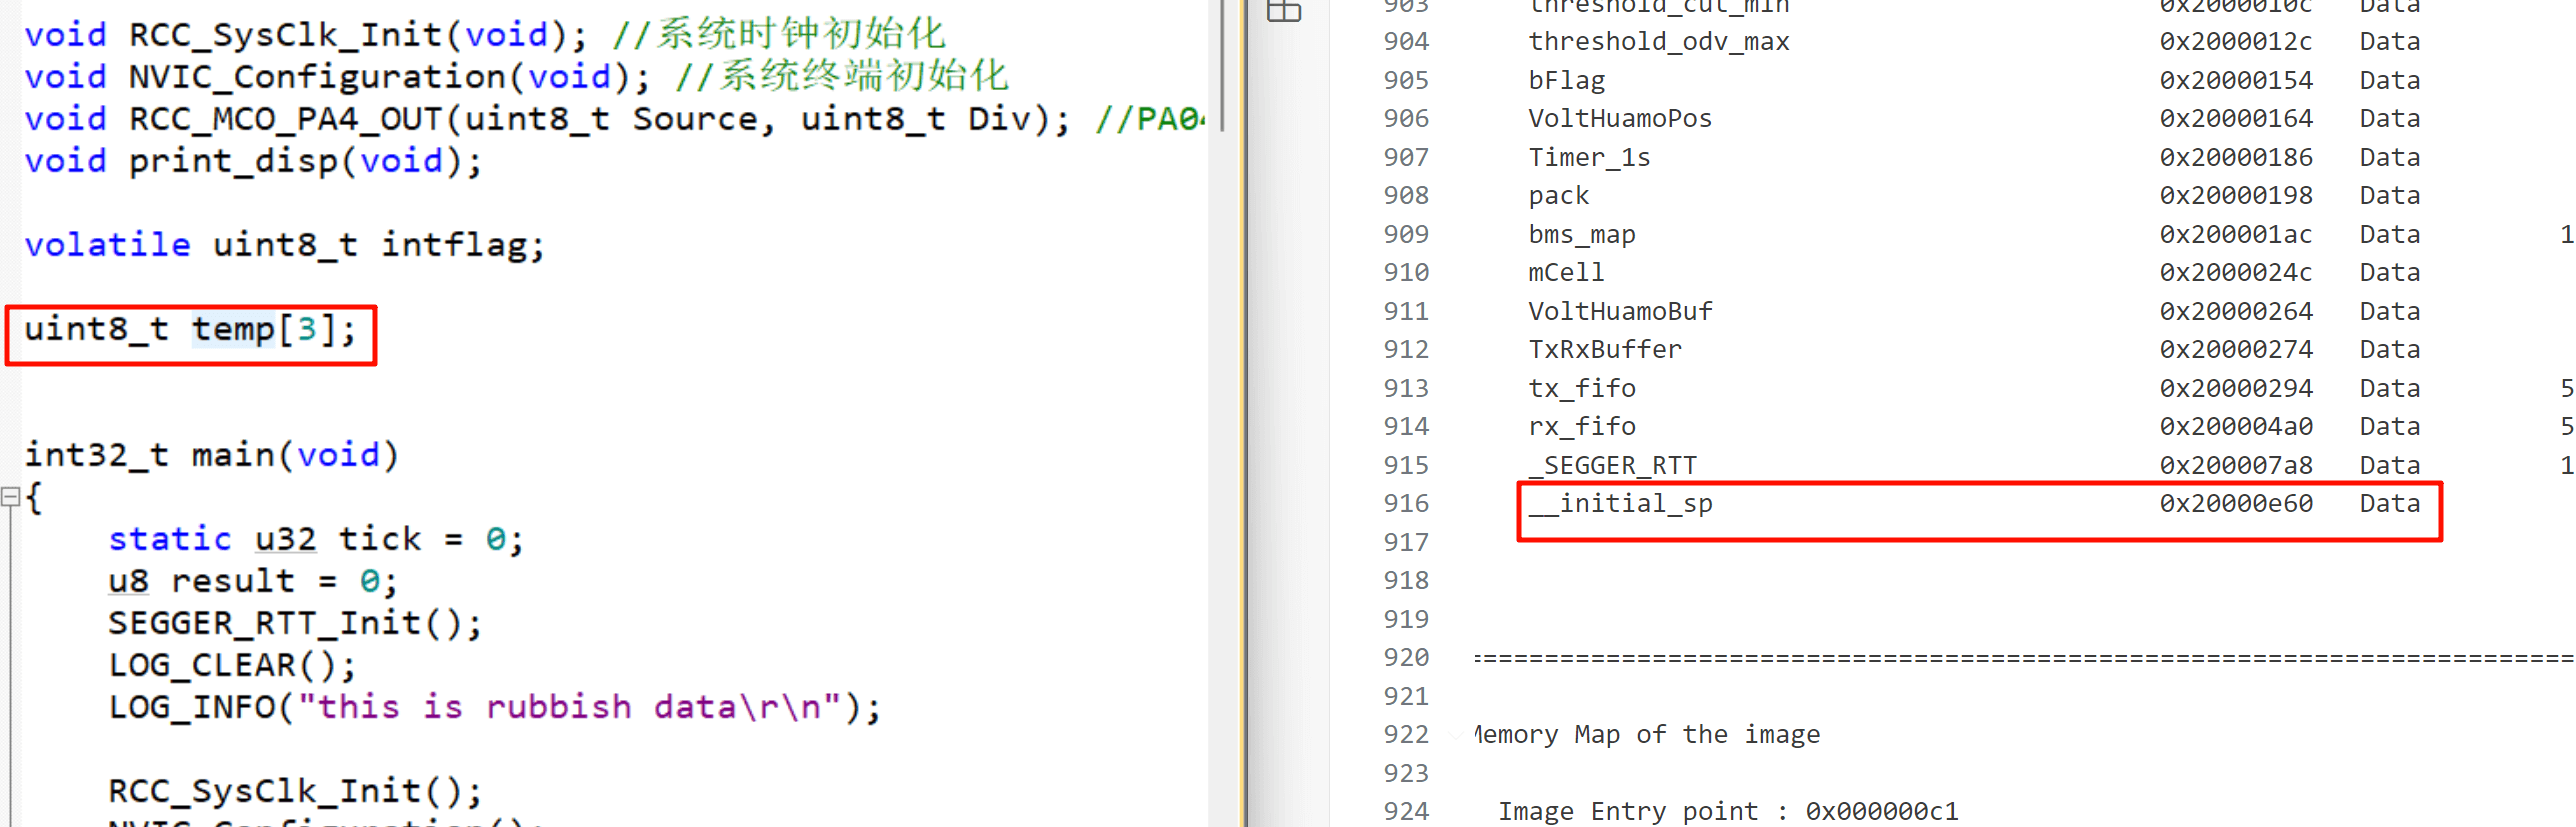Click the print_disp function prototype
Image resolution: width=2576 pixels, height=827 pixels.
[234, 161]
